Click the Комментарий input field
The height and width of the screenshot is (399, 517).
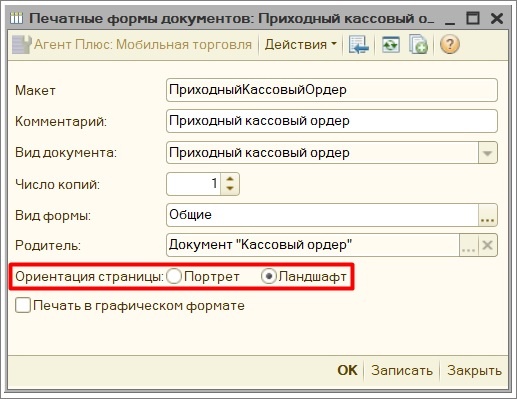[x=332, y=121]
